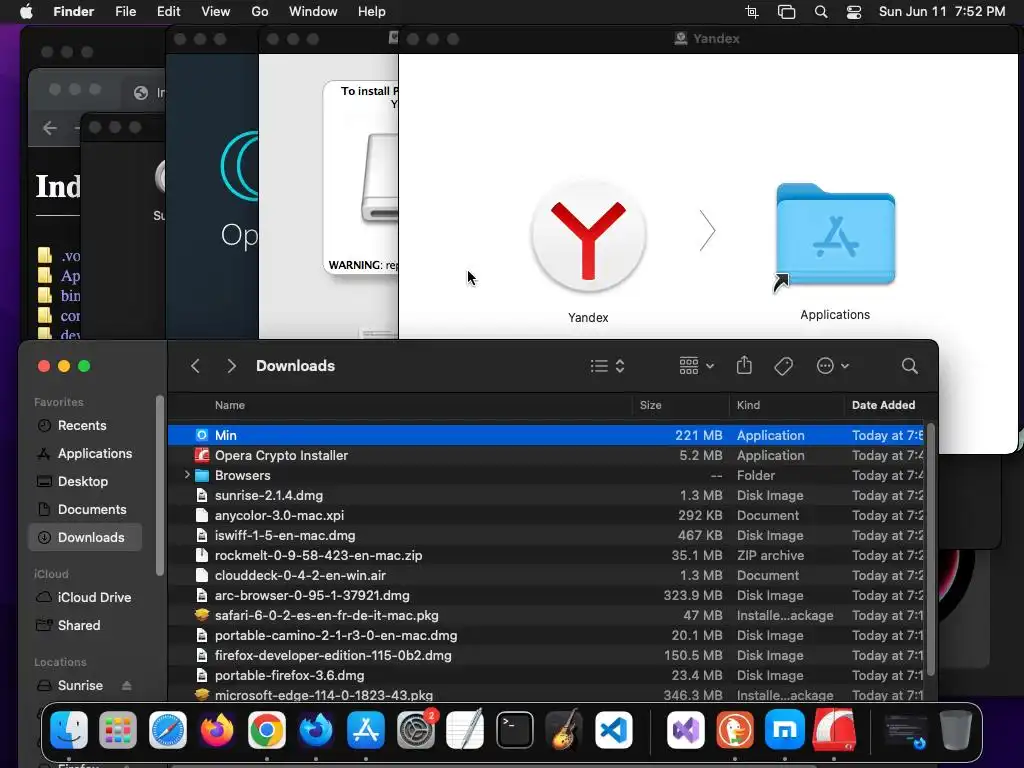Open Maxthon browser icon in the Dock
Image resolution: width=1024 pixels, height=768 pixels.
[x=784, y=729]
